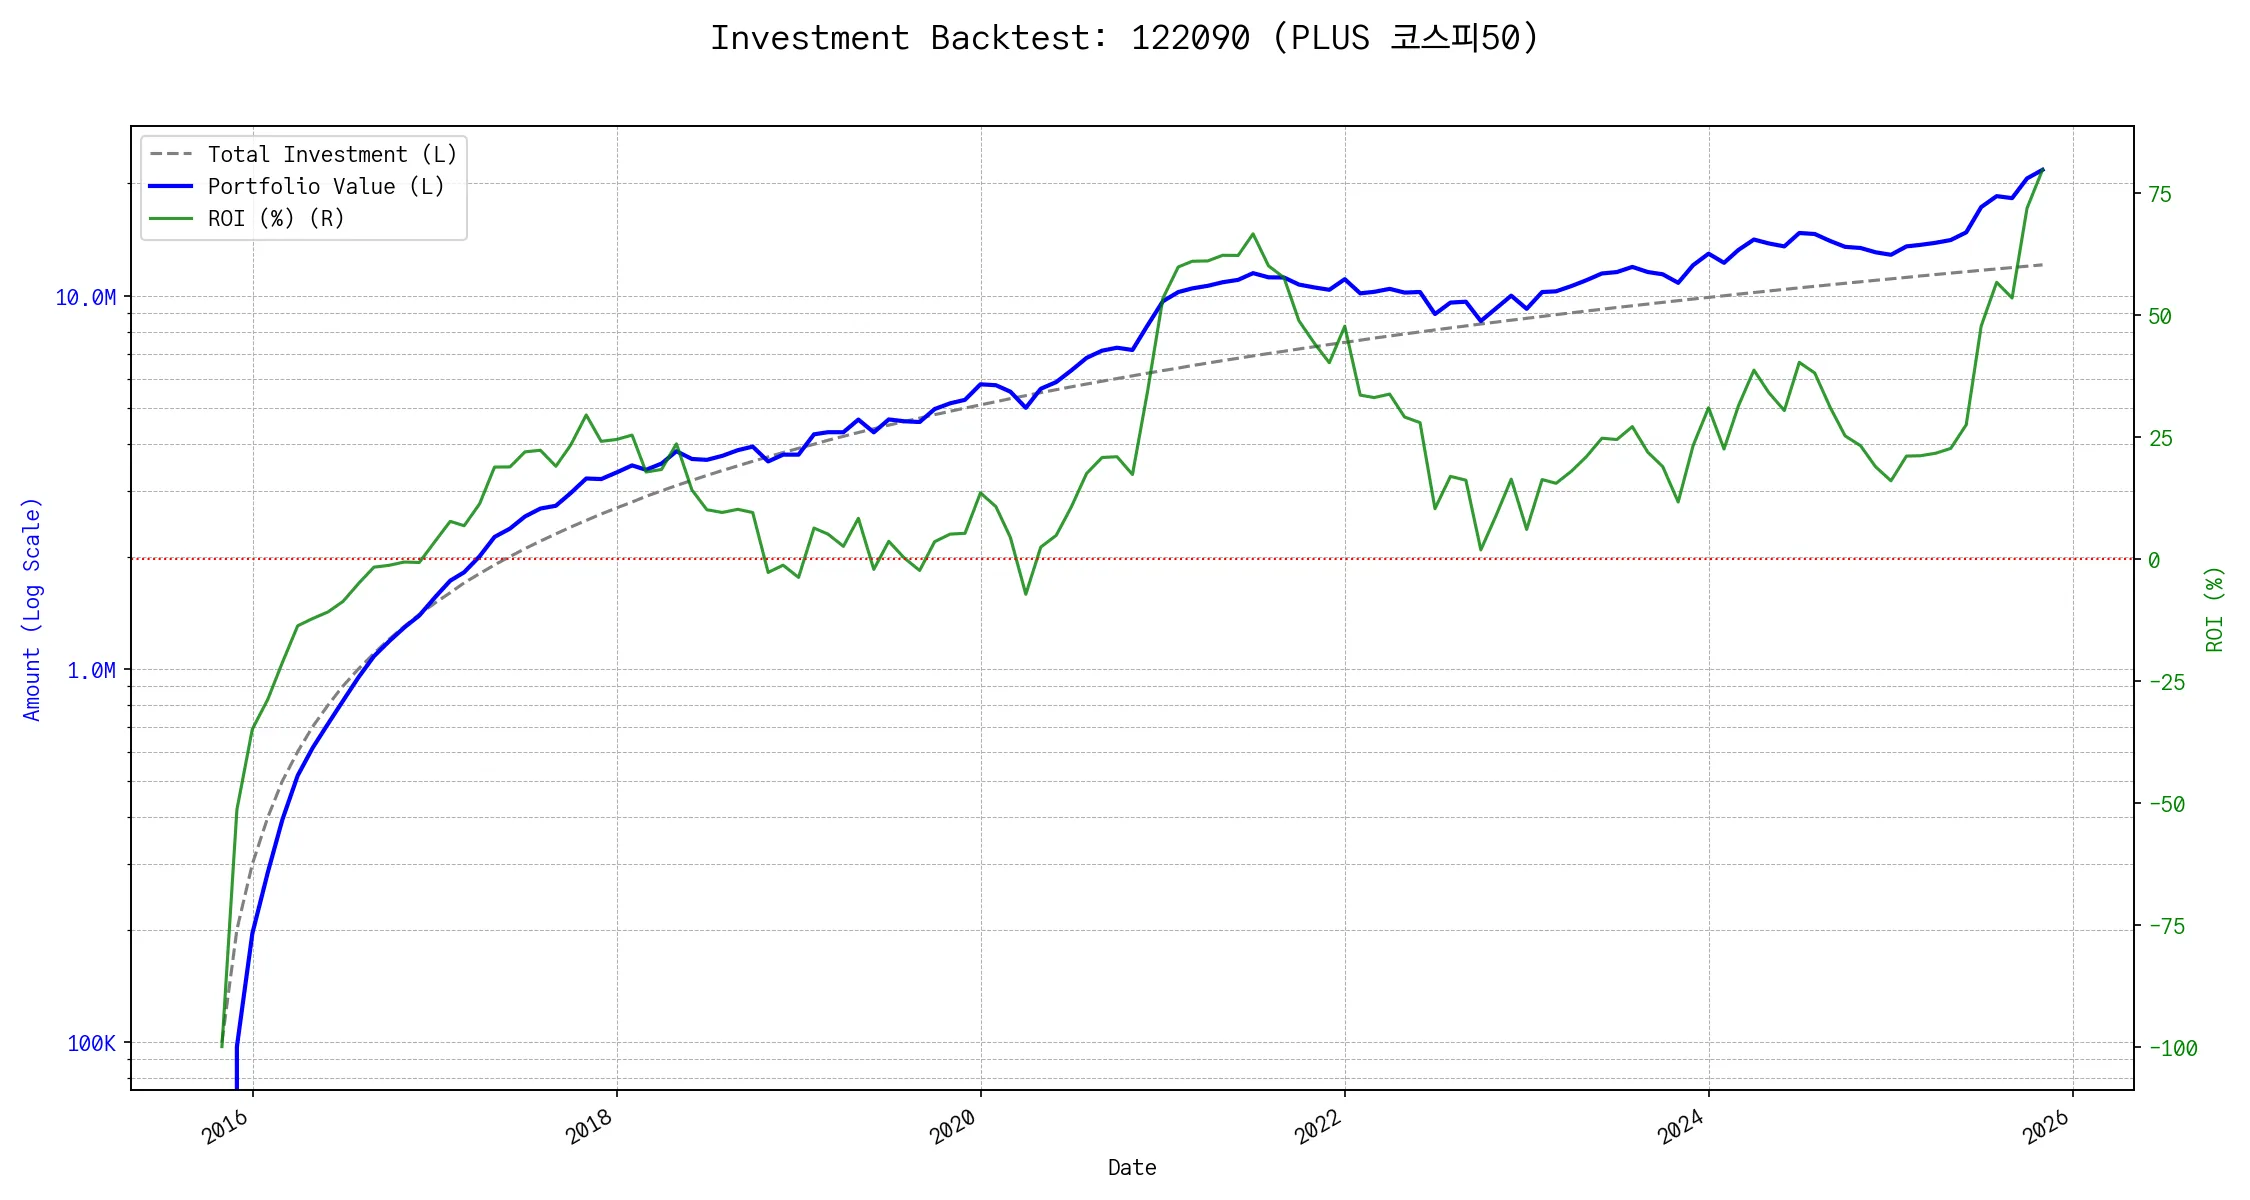The image size is (2250, 1200).
Task: Click the Amount (Log Scale) axis title
Action: tap(32, 609)
